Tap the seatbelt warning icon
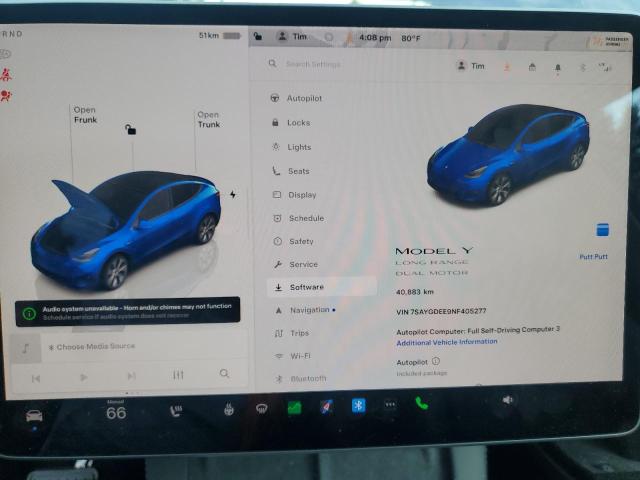 pyautogui.click(x=6, y=74)
